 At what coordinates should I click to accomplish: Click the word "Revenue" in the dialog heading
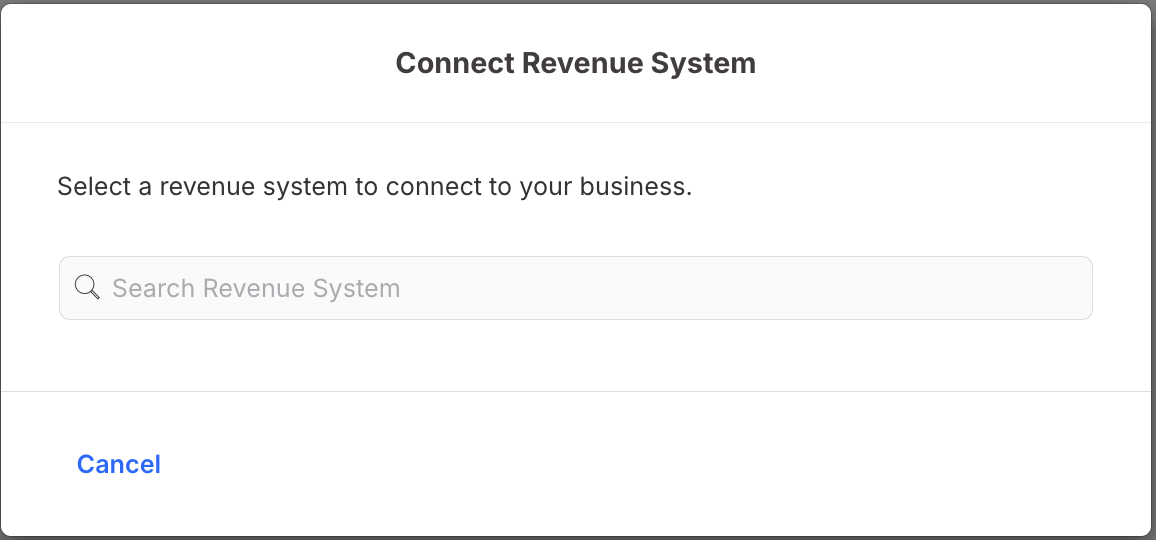pyautogui.click(x=586, y=63)
